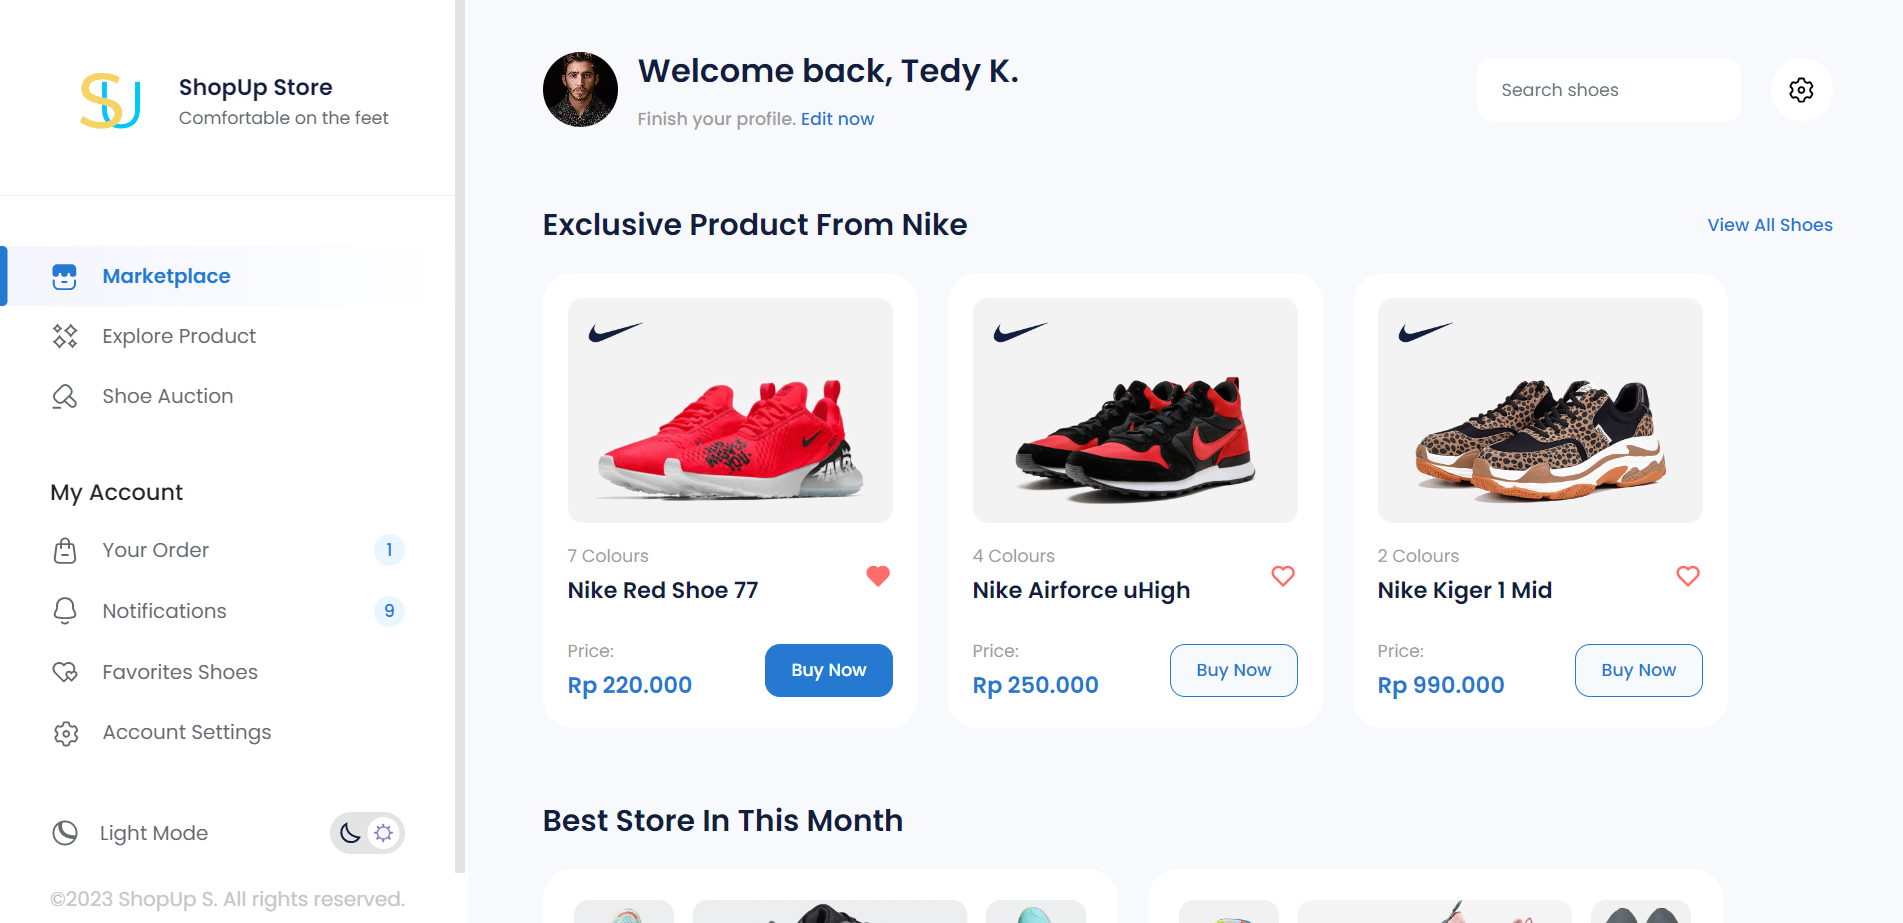Go to Explore Product page

pyautogui.click(x=179, y=337)
